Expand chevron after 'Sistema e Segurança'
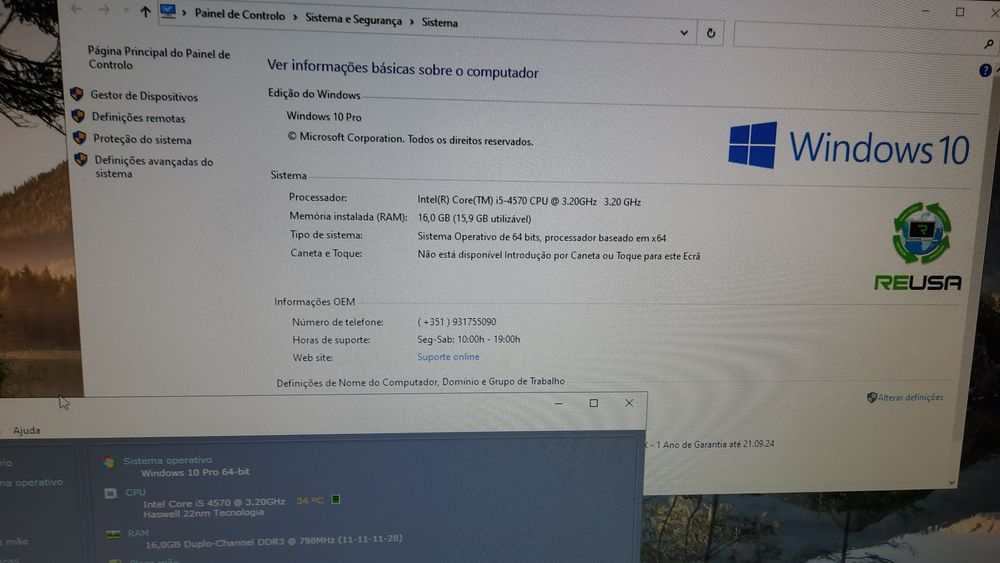Screen dimensions: 1000x563 412,22
